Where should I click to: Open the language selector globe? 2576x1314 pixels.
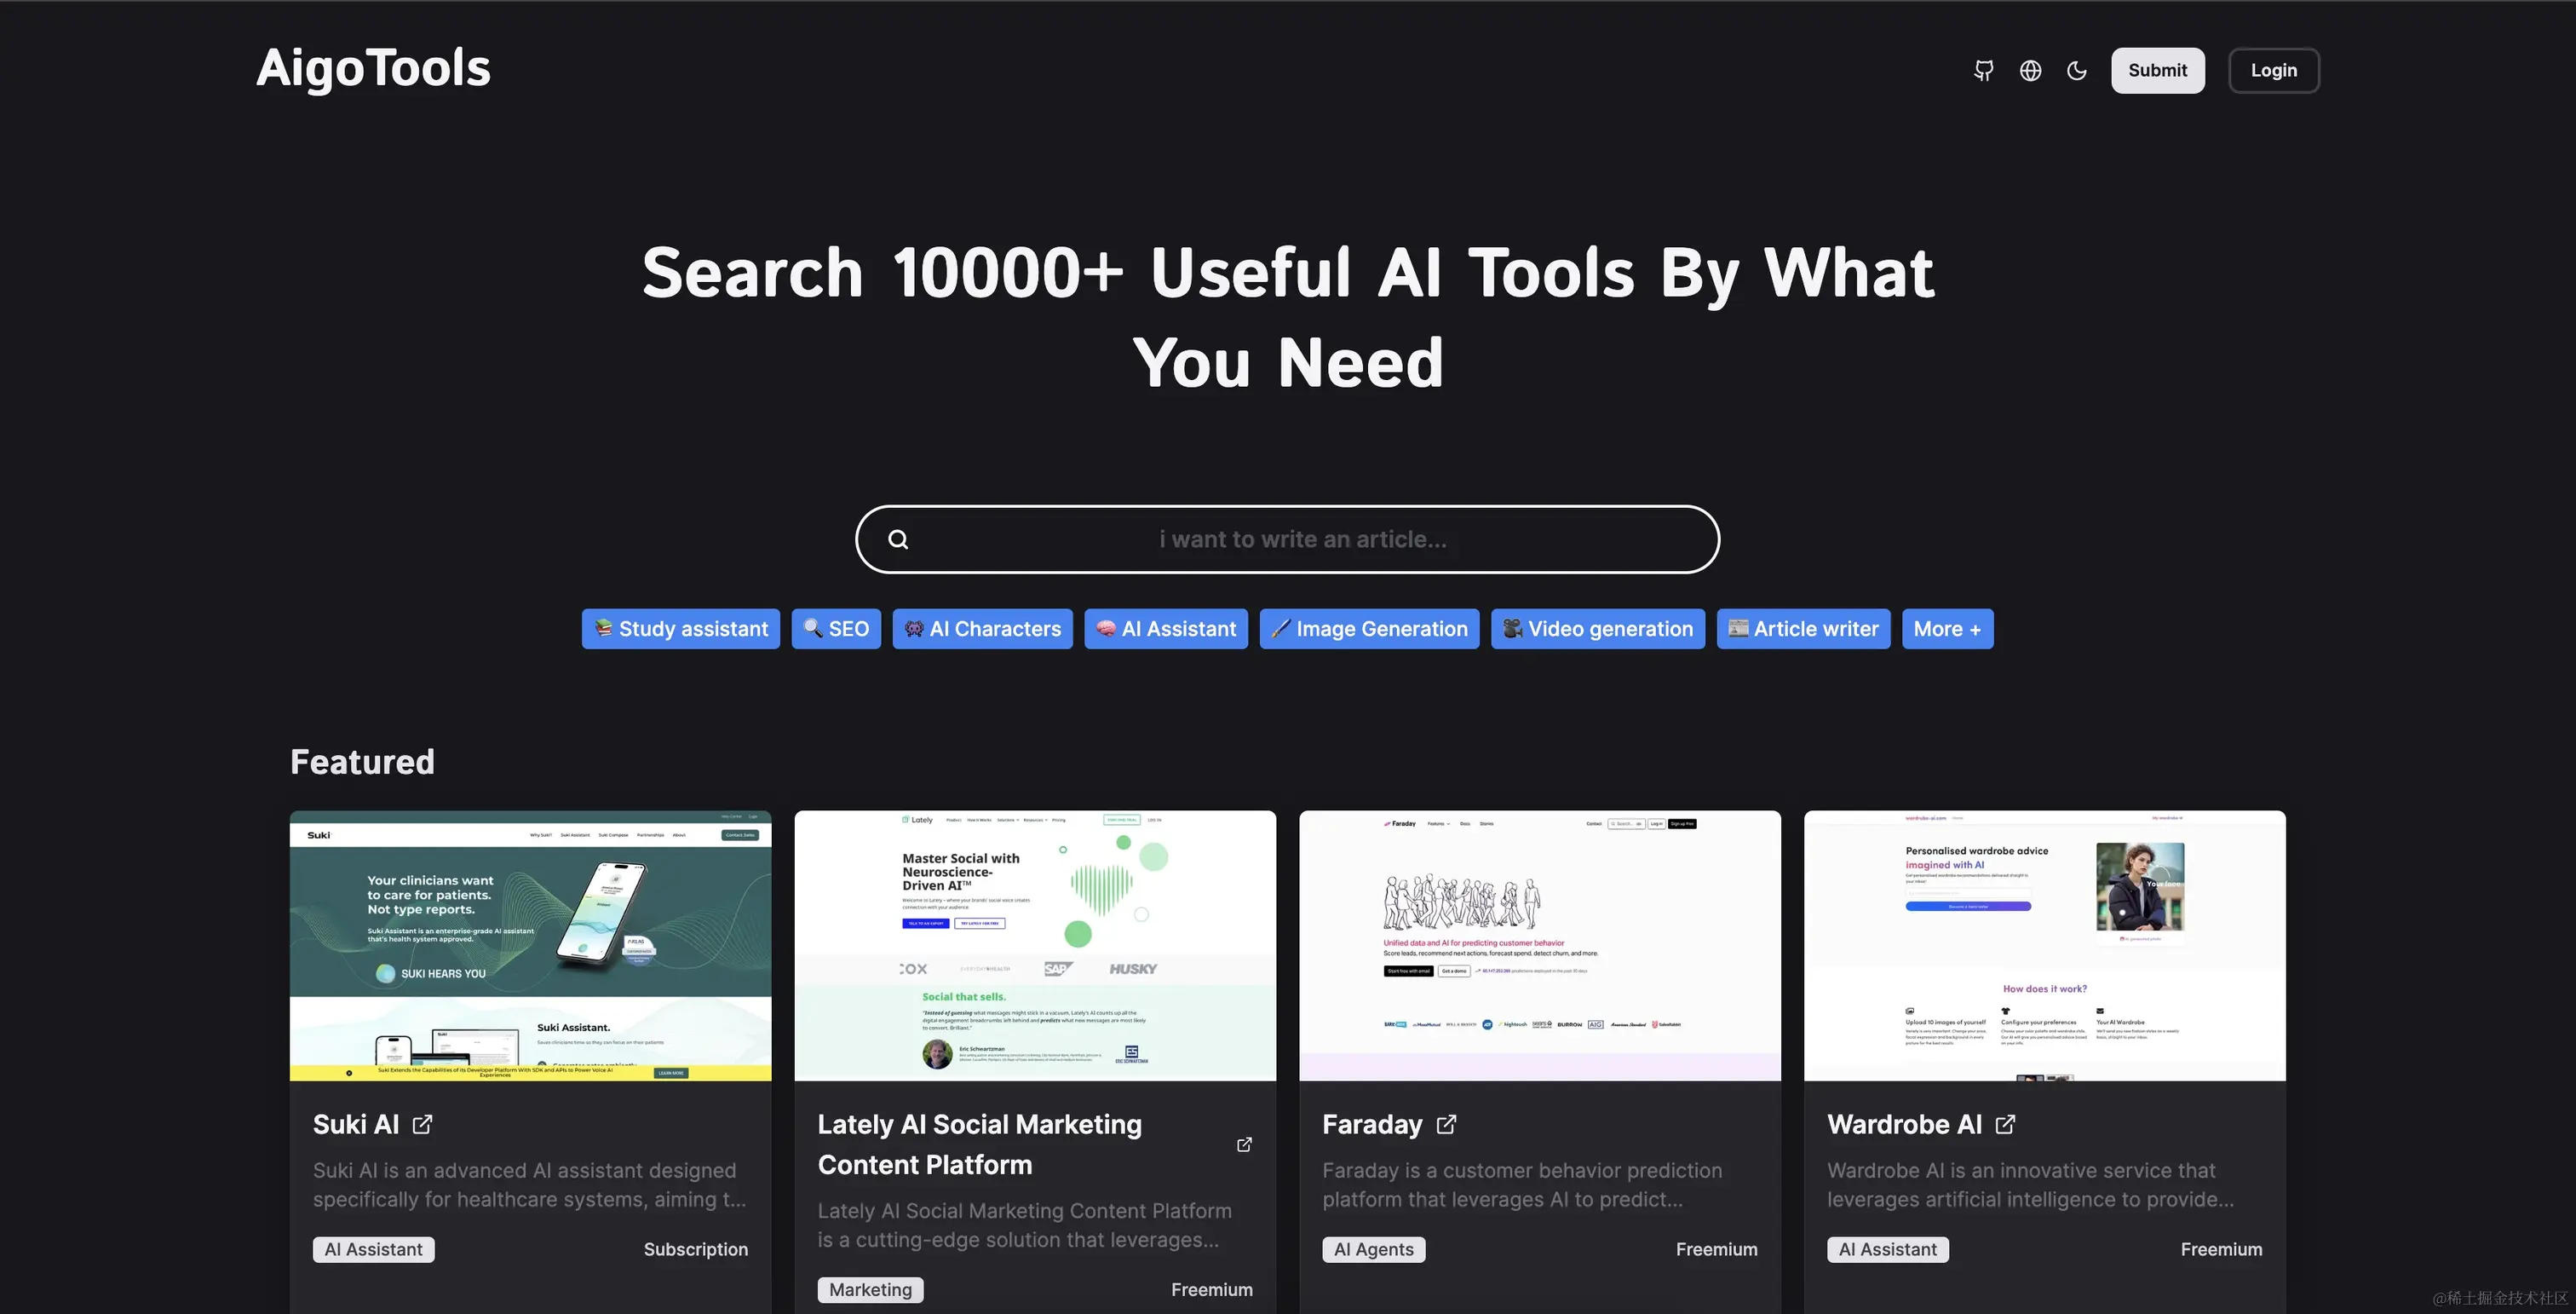[2030, 70]
